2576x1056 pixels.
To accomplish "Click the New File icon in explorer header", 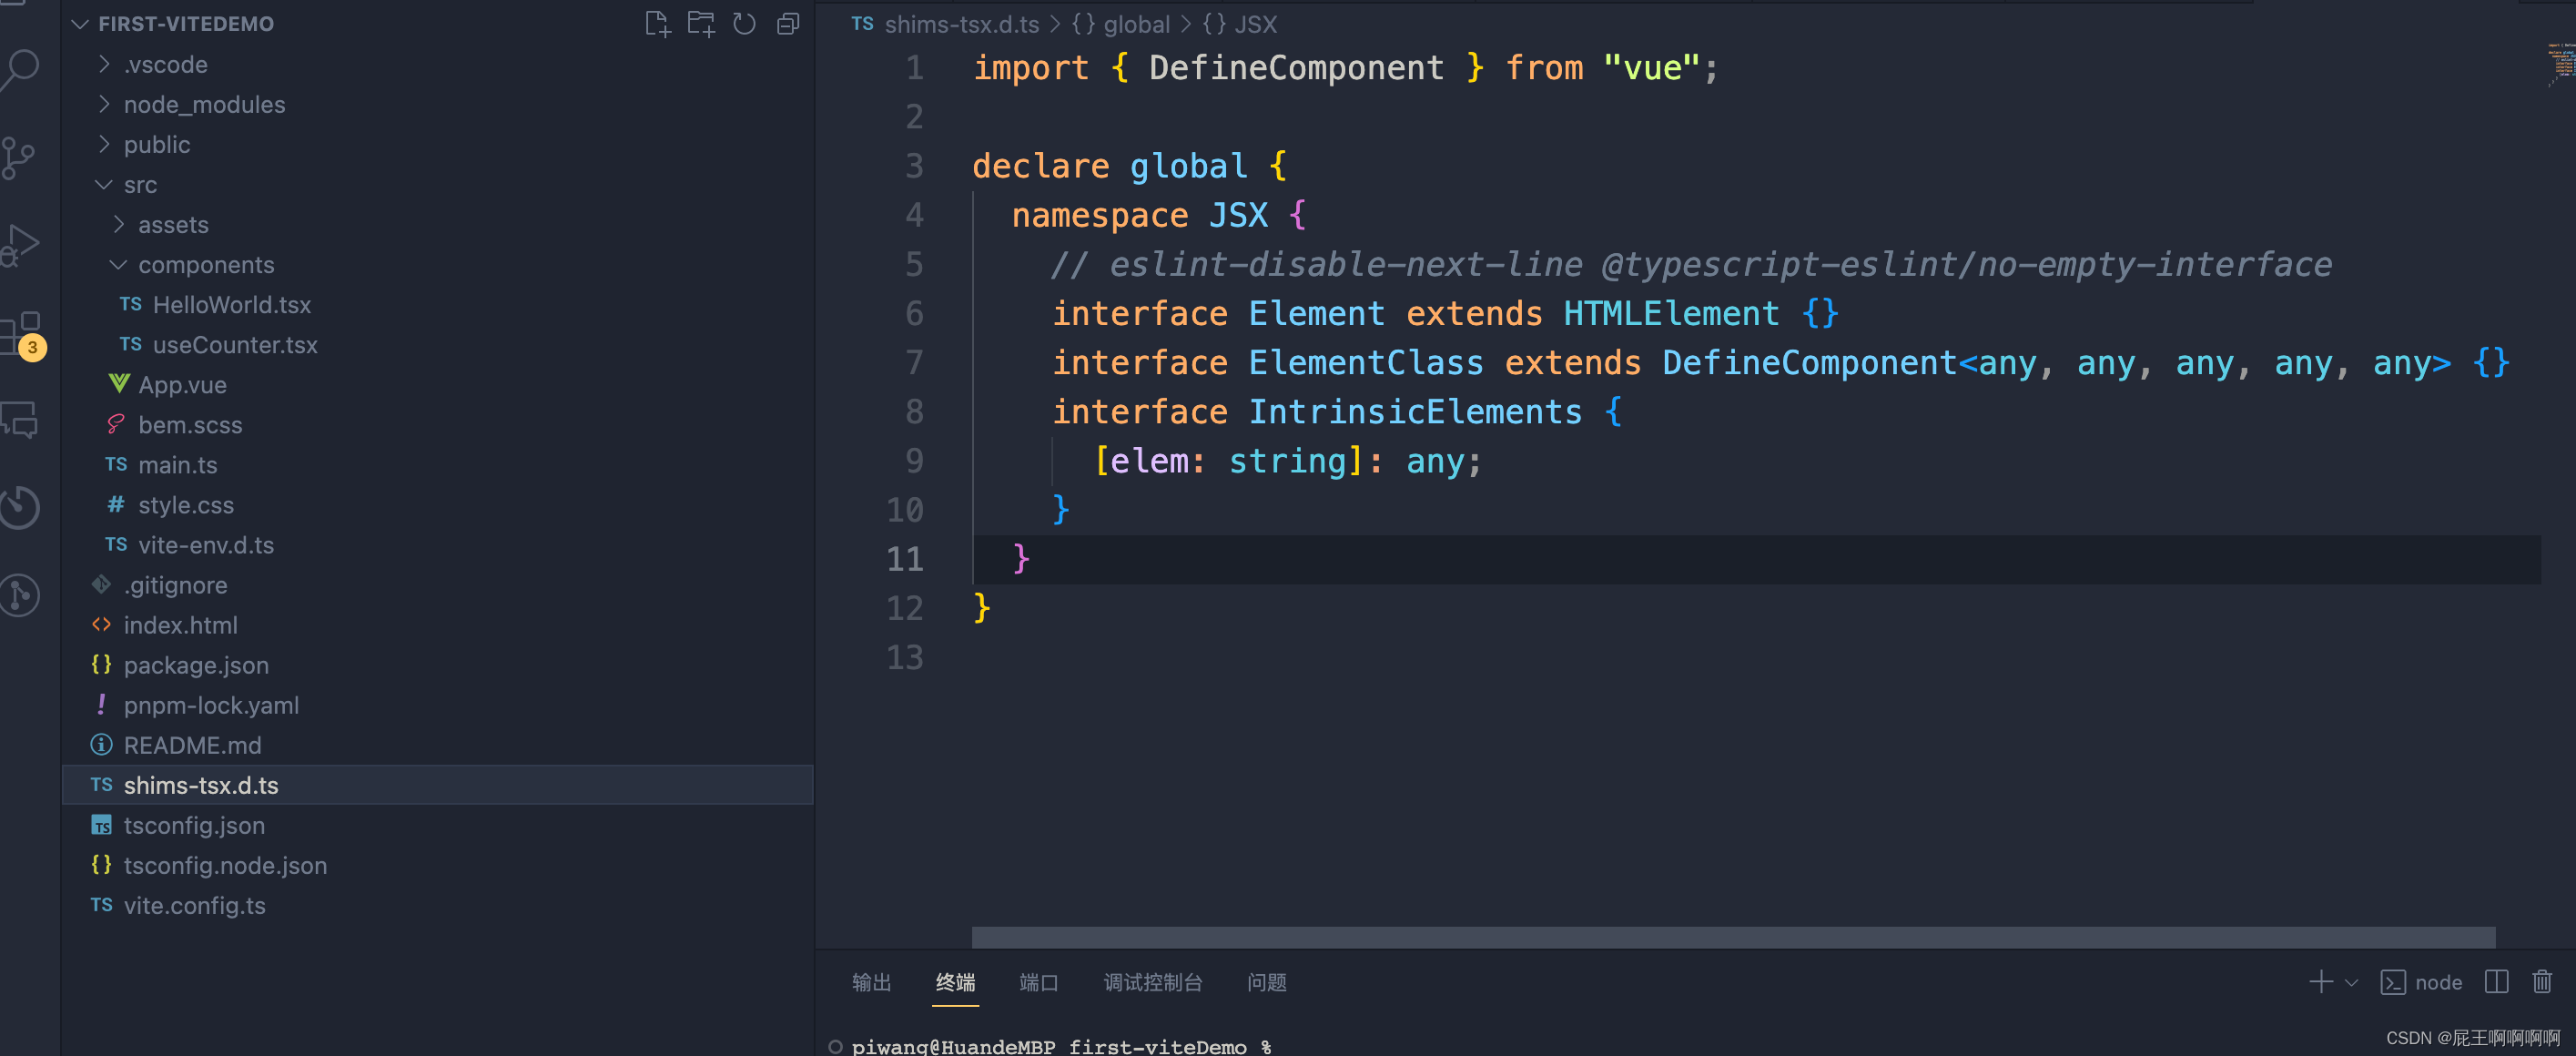I will [x=657, y=24].
